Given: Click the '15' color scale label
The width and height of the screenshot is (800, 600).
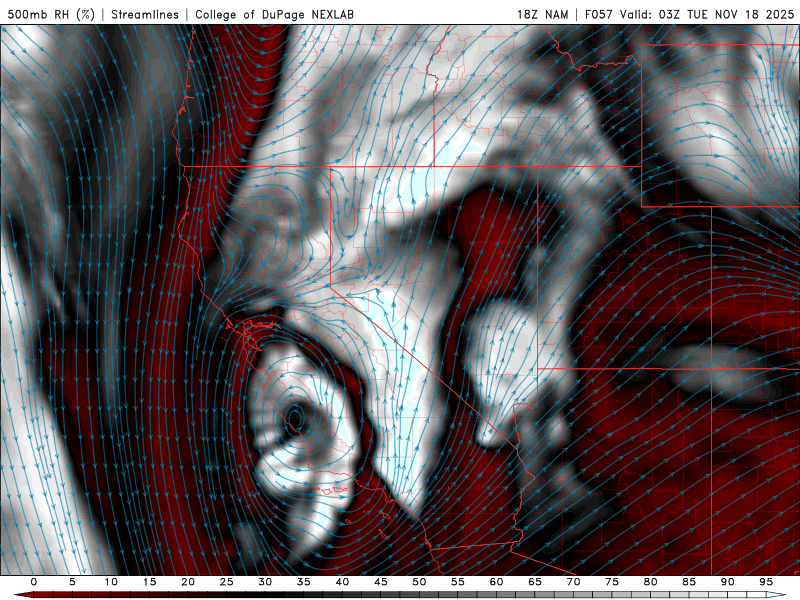Looking at the screenshot, I should [149, 582].
